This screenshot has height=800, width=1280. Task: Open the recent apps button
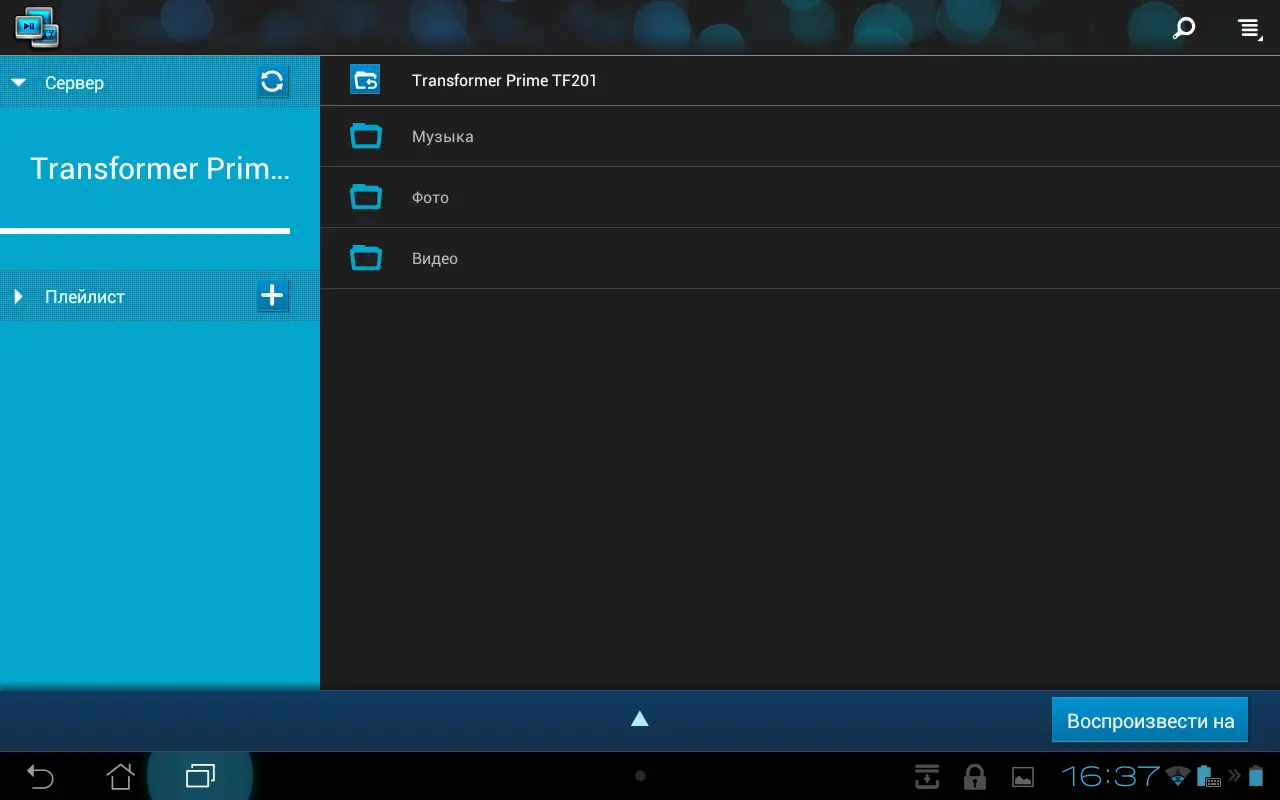point(200,776)
